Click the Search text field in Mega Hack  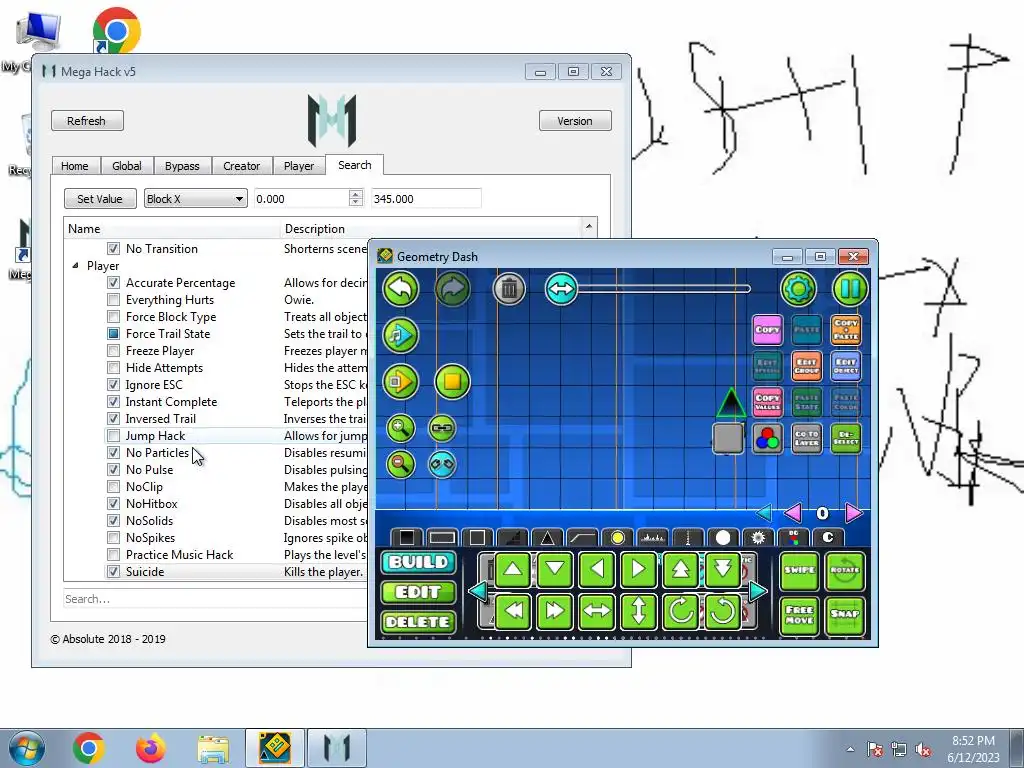tap(216, 599)
